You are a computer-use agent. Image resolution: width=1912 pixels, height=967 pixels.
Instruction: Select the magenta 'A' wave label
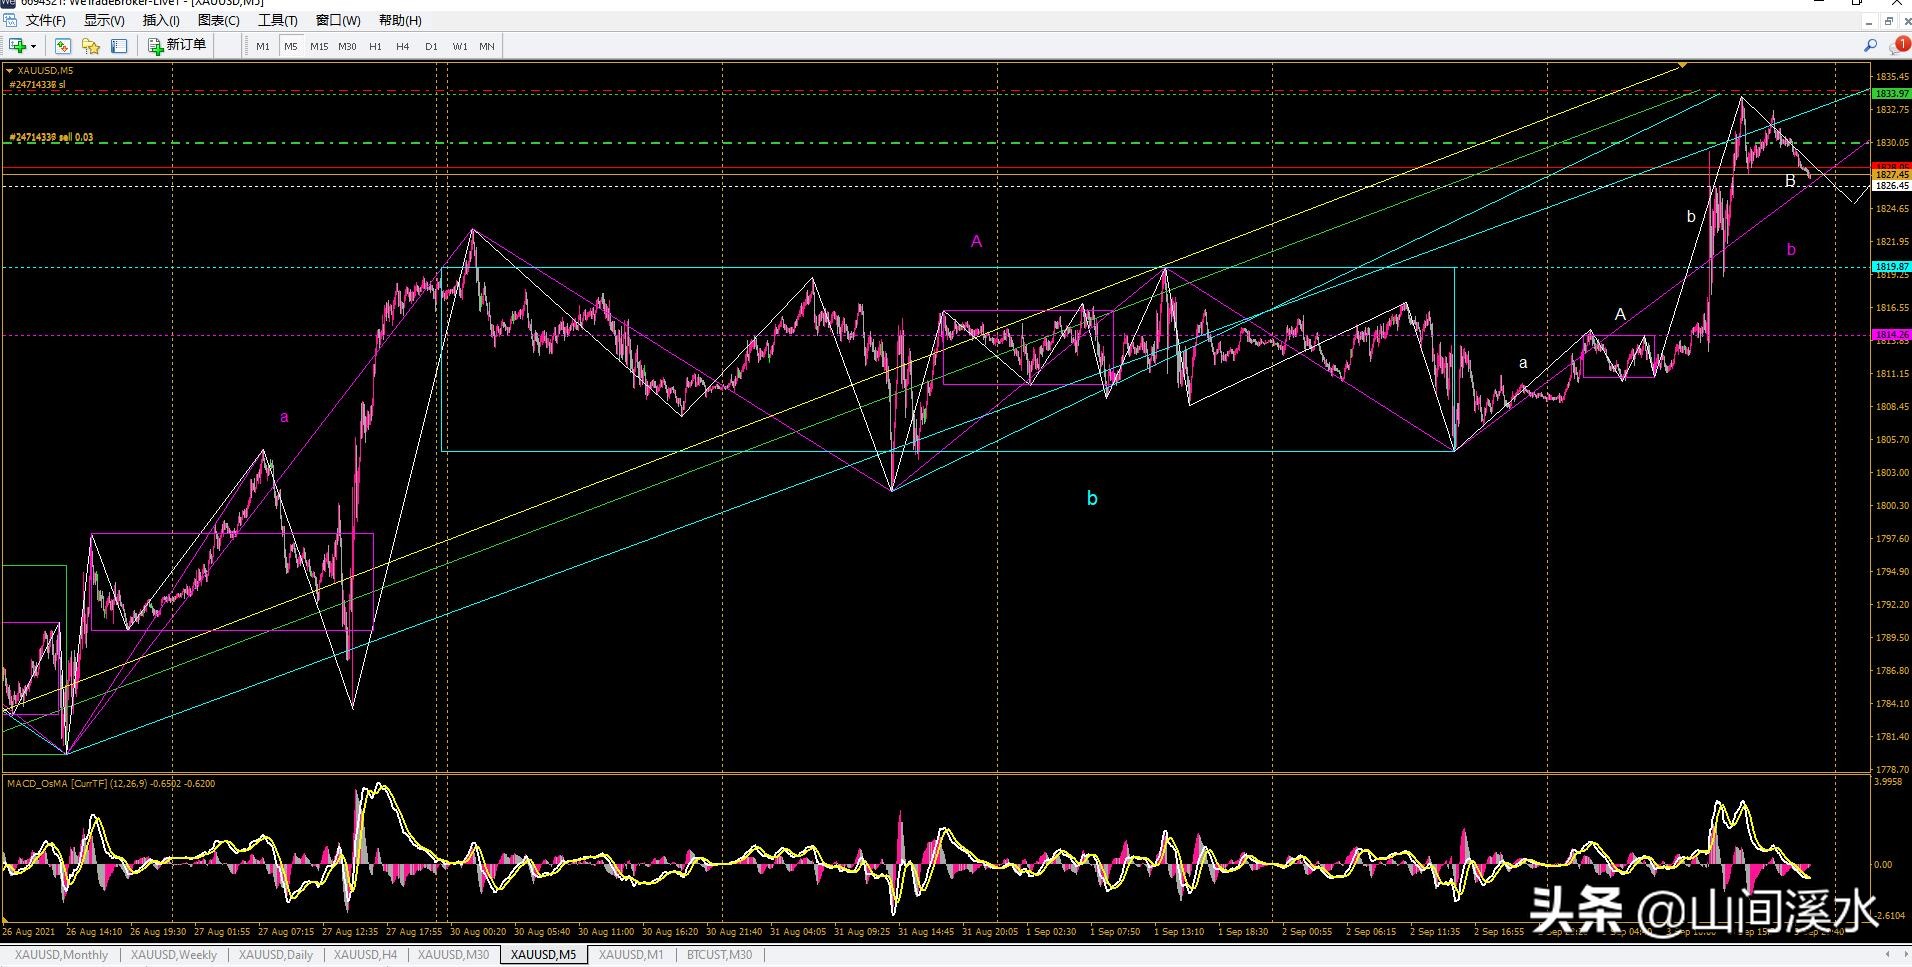coord(977,241)
